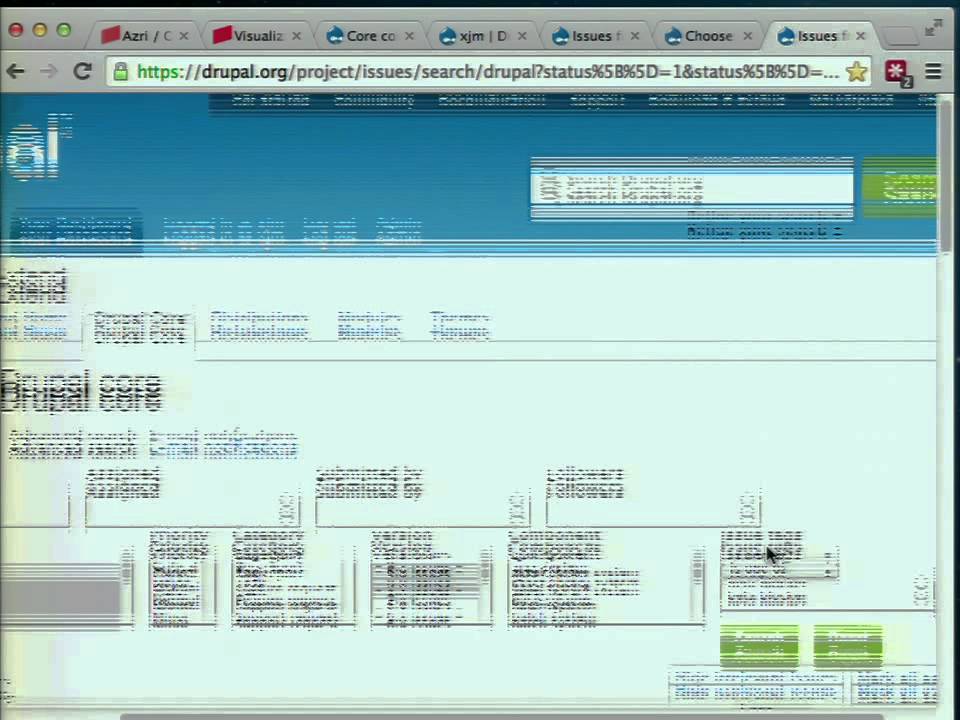Image resolution: width=960 pixels, height=720 pixels.
Task: Bookmark page with the star icon
Action: tap(856, 72)
